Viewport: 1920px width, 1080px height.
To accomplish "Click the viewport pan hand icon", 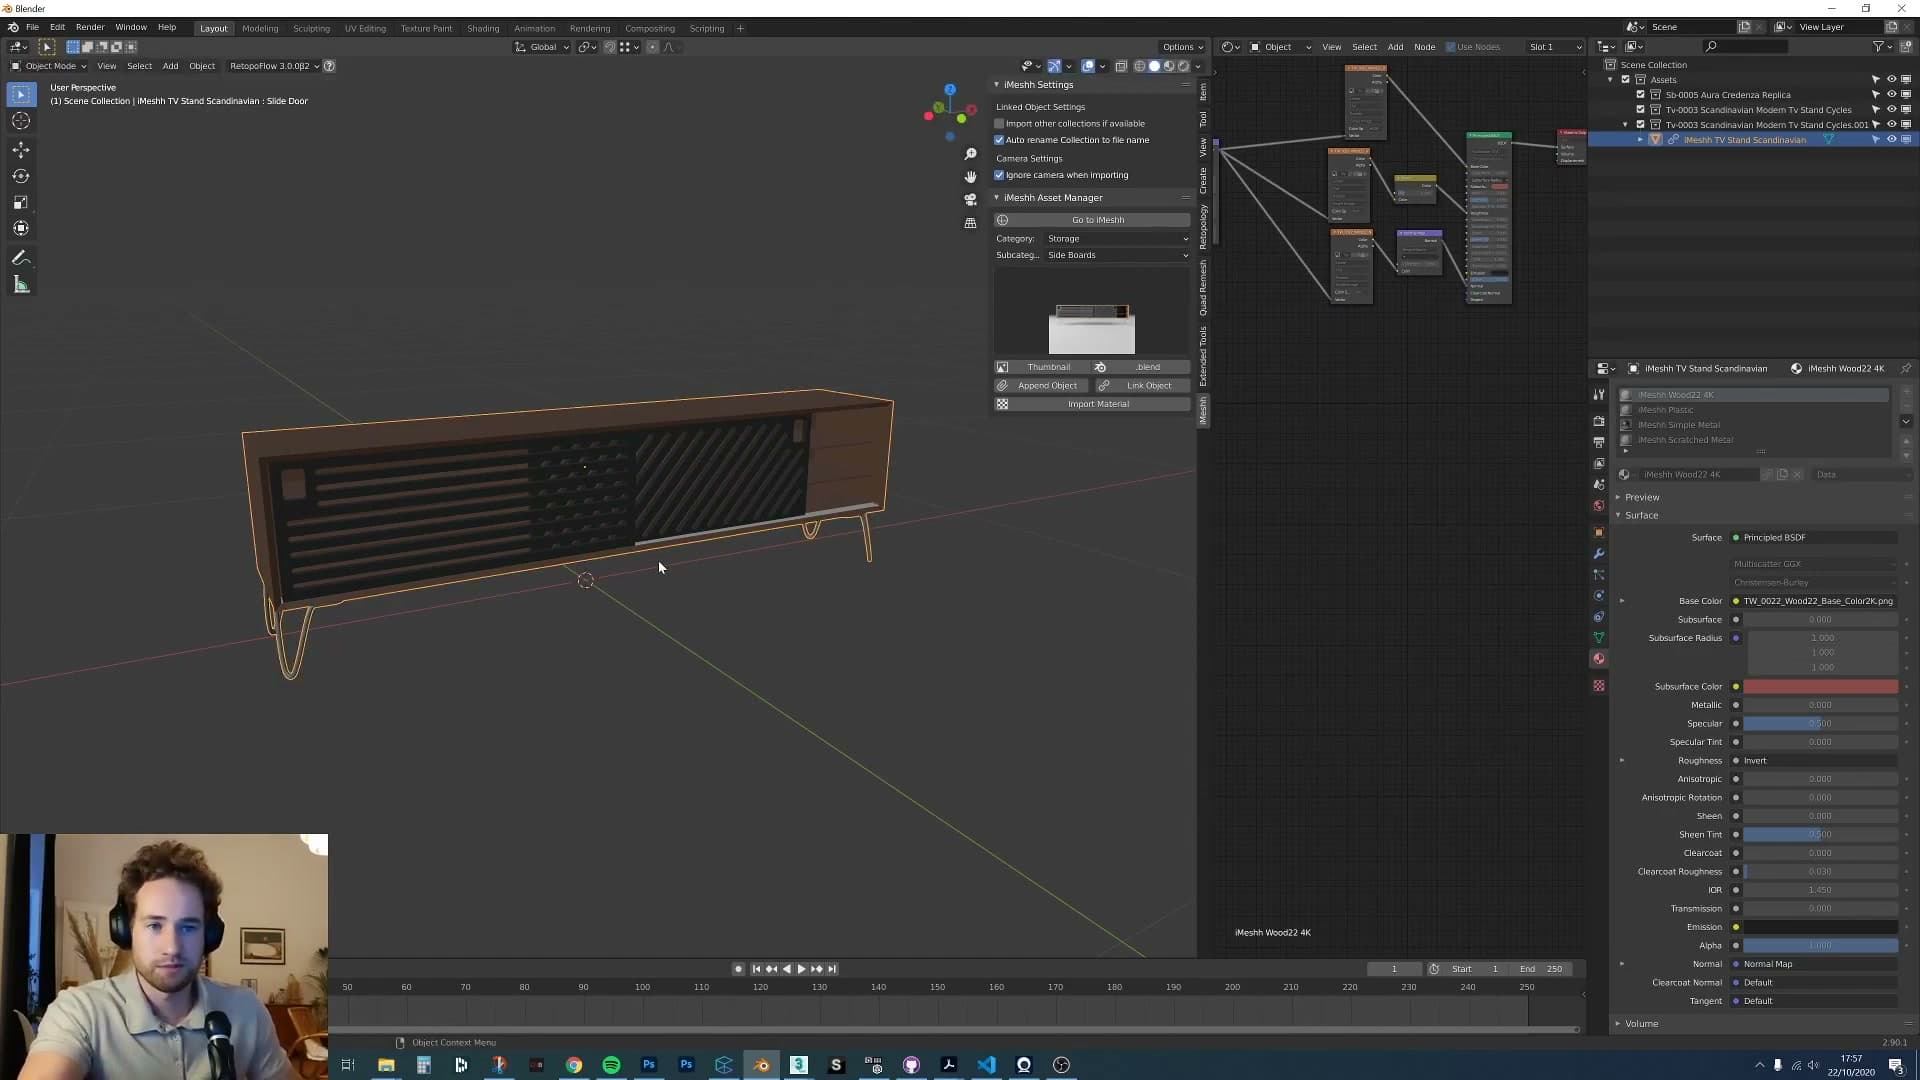I will 970,177.
